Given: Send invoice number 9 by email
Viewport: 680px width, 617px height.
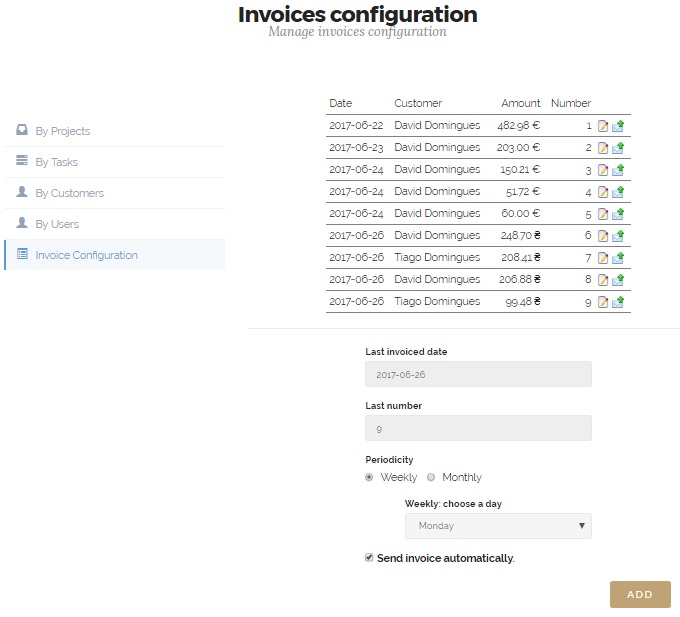Looking at the screenshot, I should pos(618,302).
